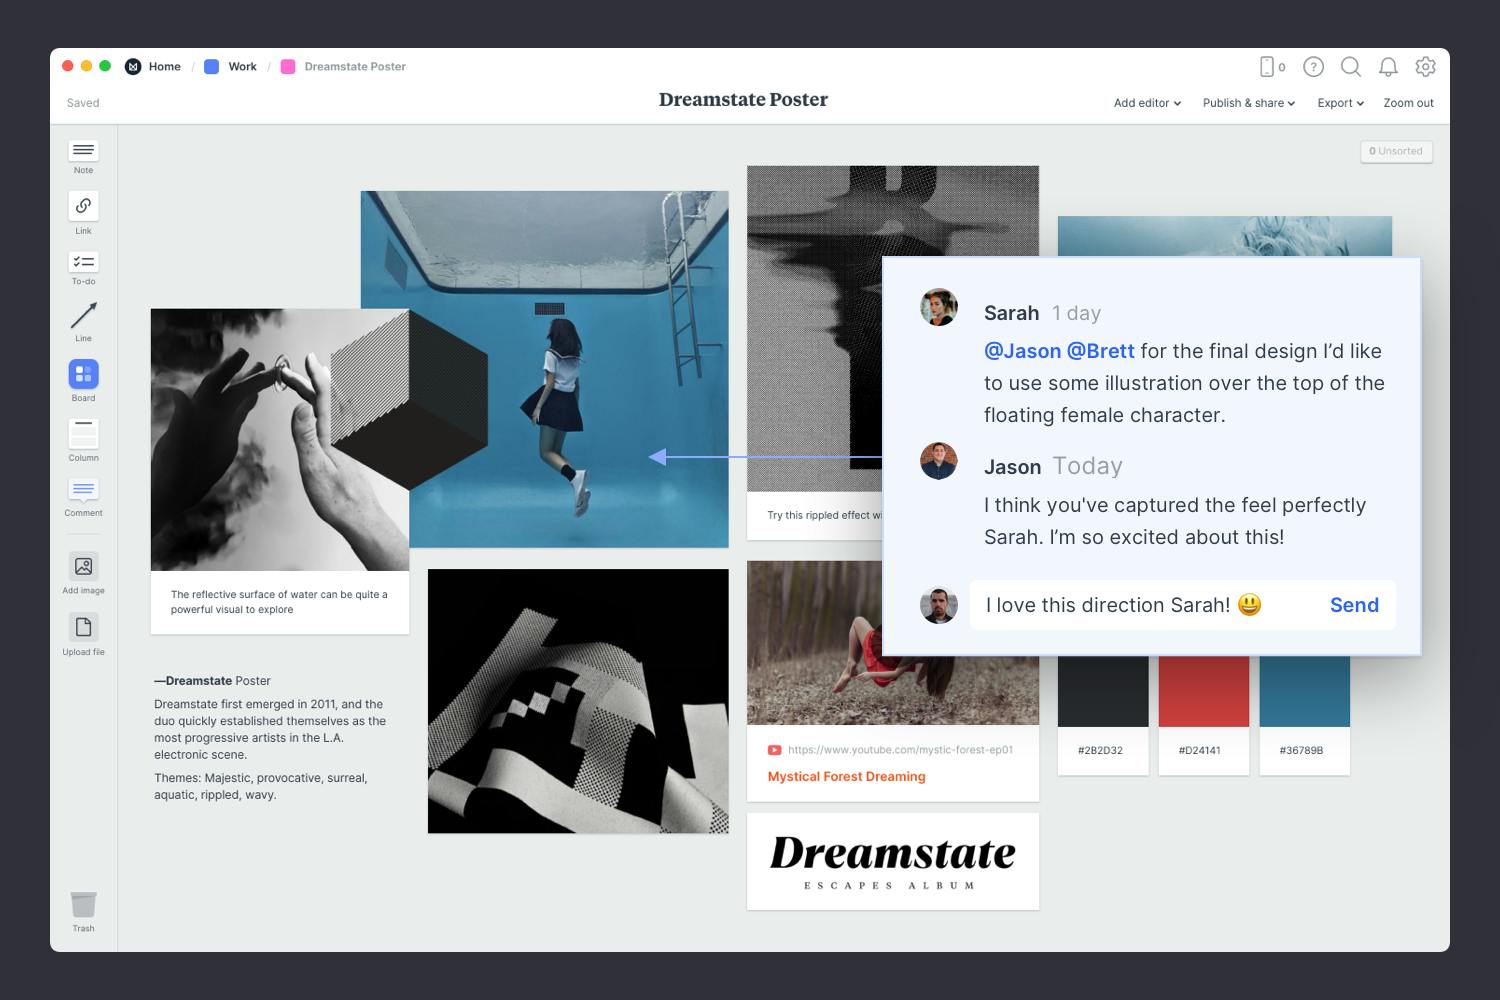Click the @Brett mention in Sarah's comment
1500x1000 pixels.
point(1100,351)
